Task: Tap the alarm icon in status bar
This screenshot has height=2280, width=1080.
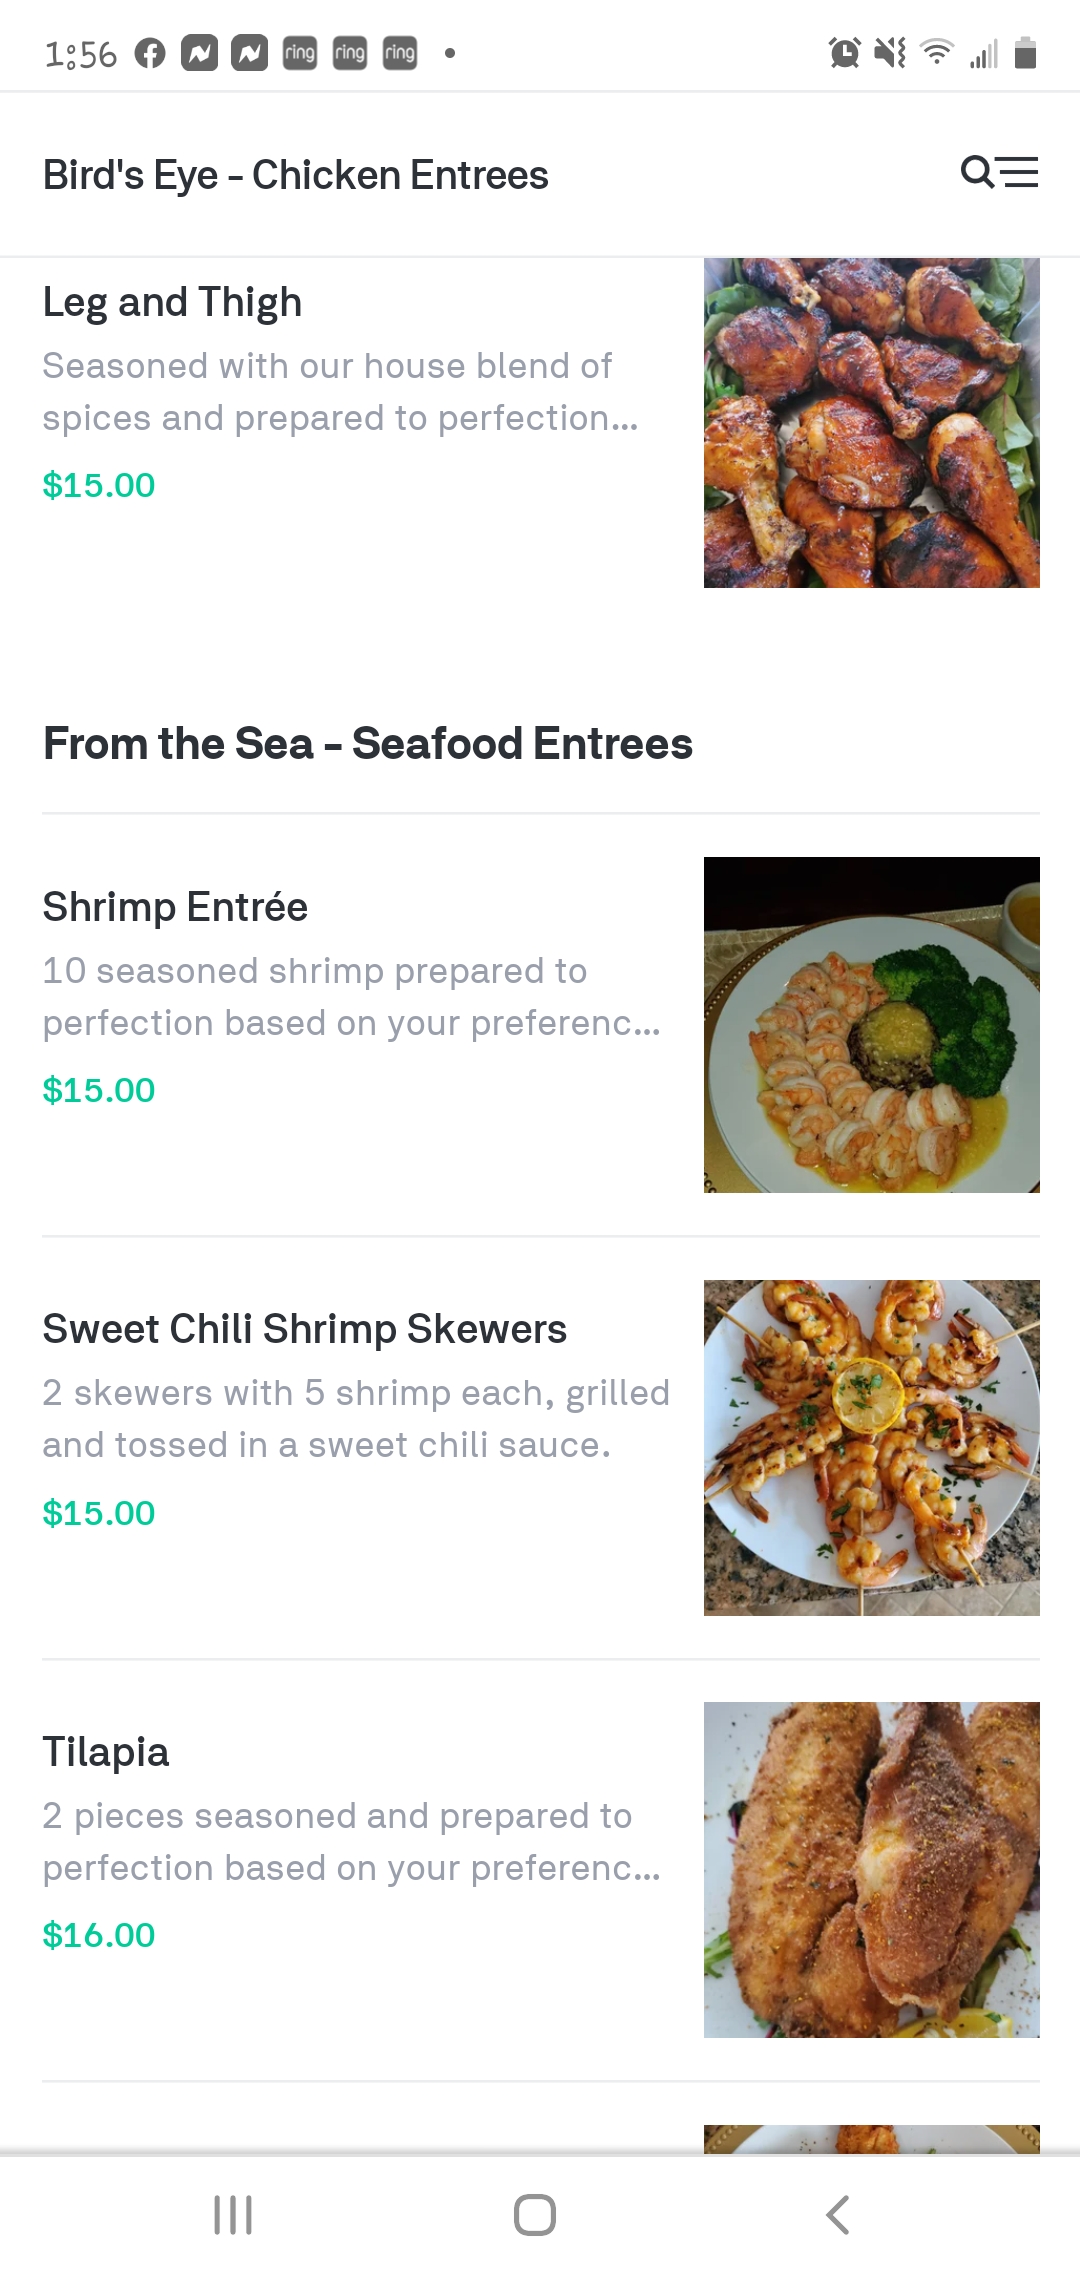Action: (x=844, y=53)
